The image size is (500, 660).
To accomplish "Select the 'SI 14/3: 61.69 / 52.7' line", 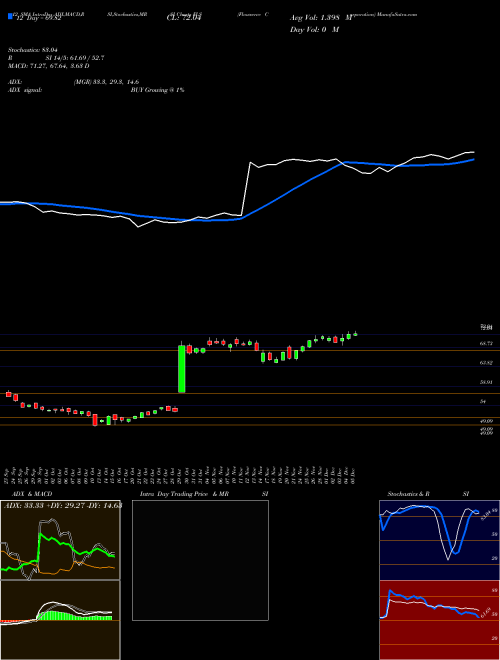I will (x=75, y=58).
